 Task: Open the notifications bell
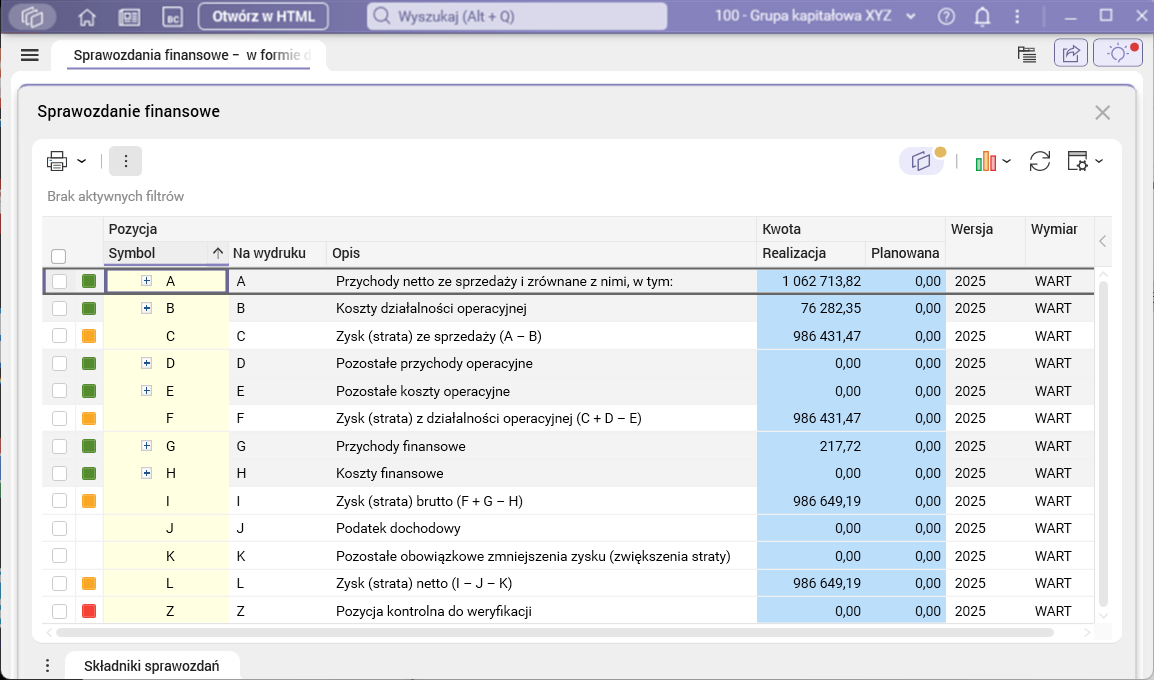point(983,17)
